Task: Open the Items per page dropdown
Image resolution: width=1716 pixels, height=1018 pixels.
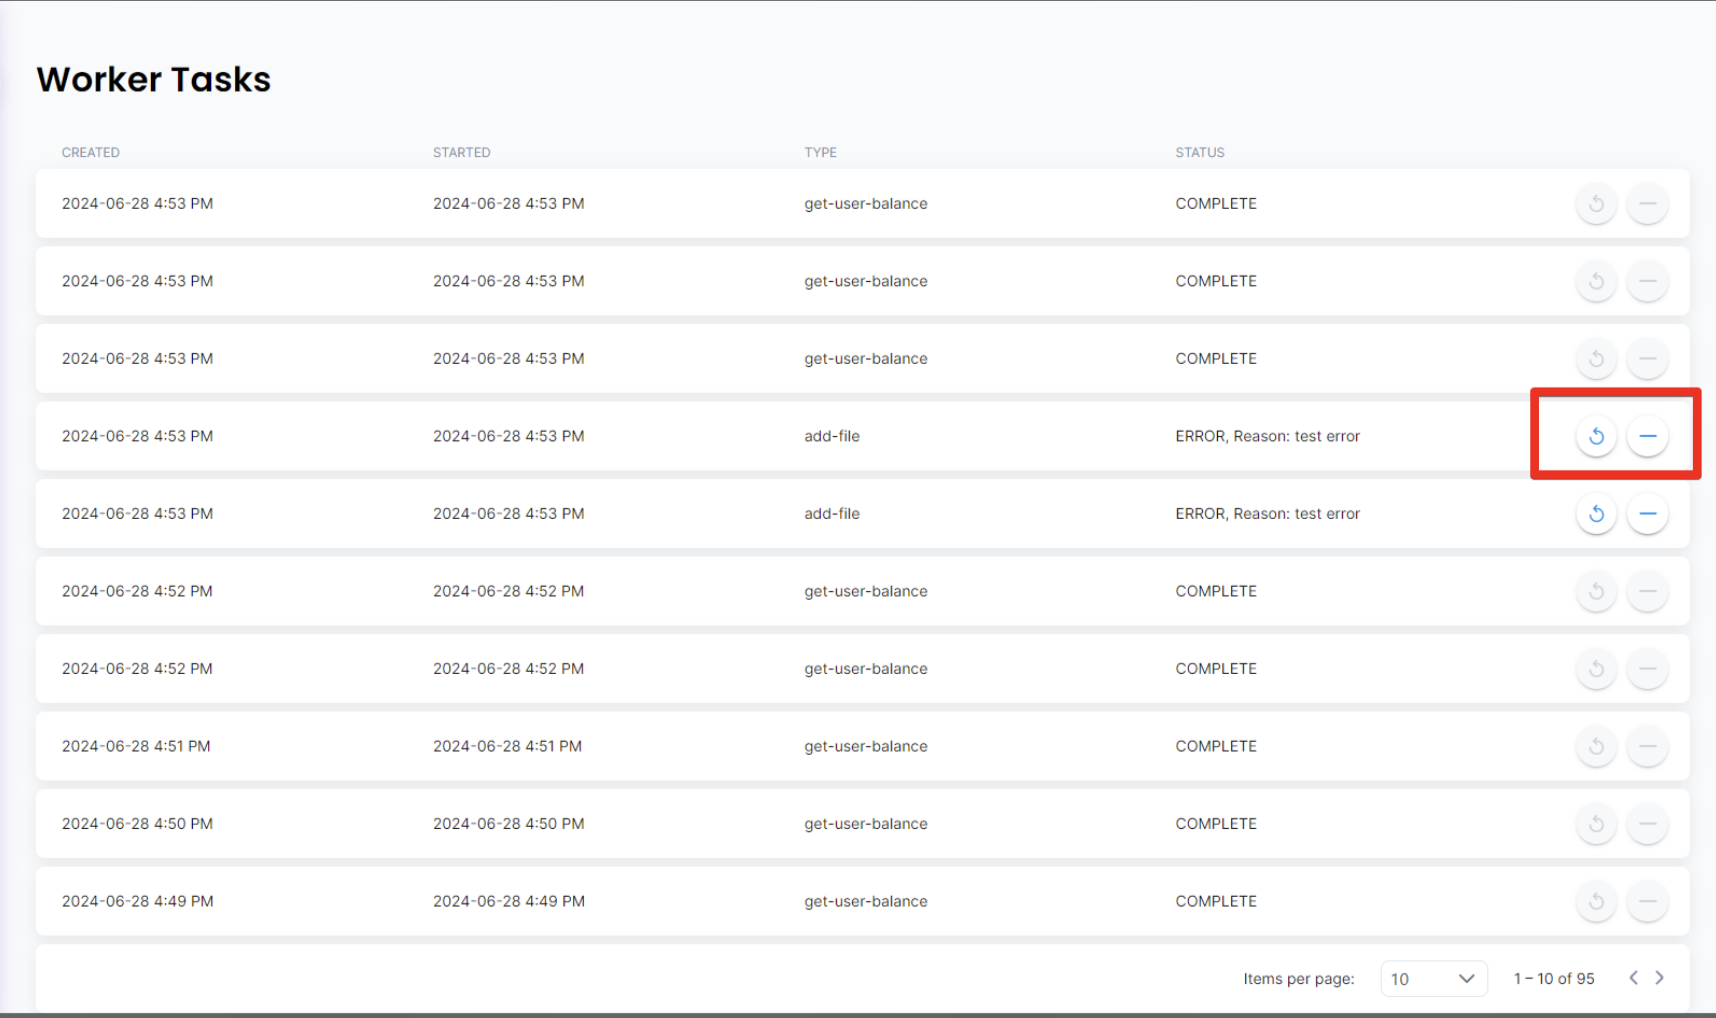Action: click(x=1433, y=979)
